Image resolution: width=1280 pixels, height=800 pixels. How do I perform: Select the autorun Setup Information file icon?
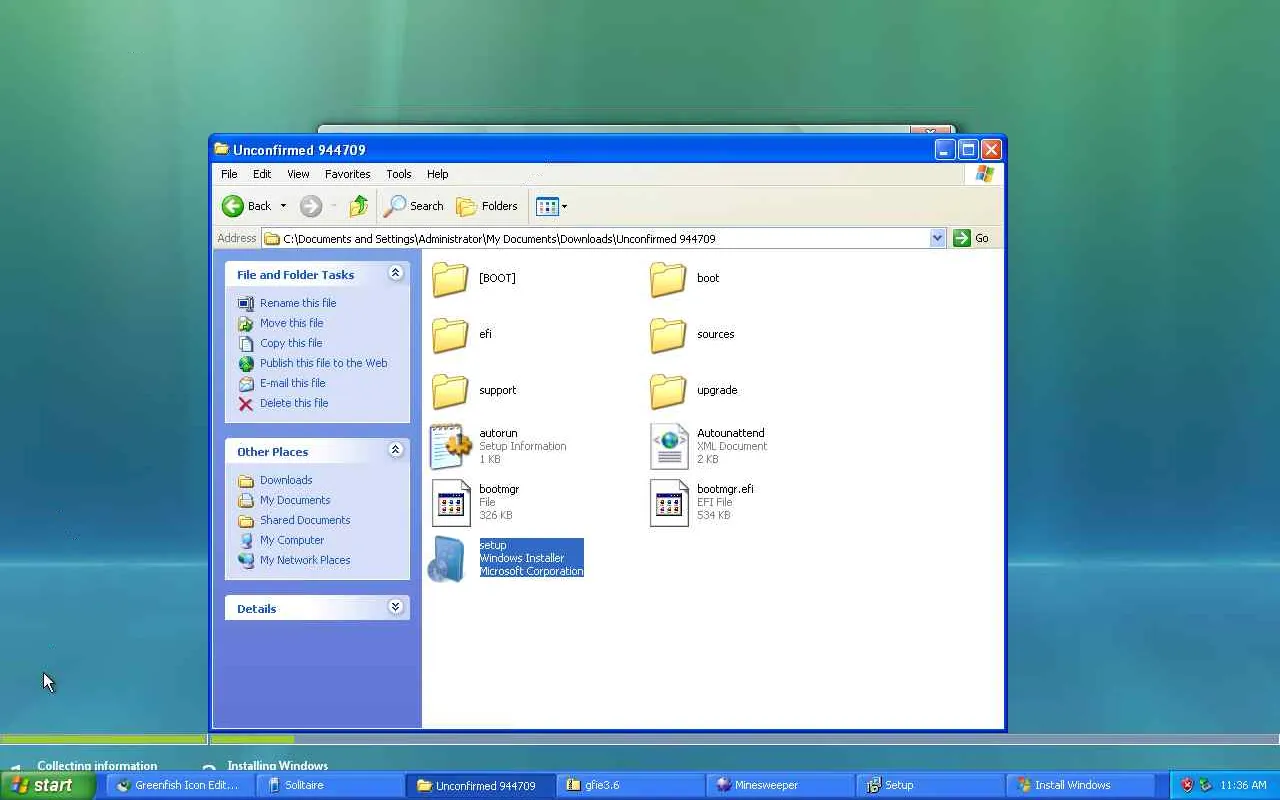pyautogui.click(x=450, y=446)
